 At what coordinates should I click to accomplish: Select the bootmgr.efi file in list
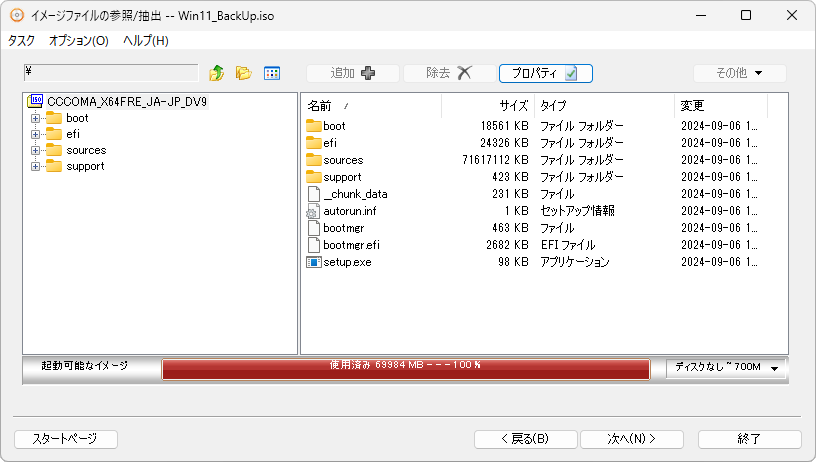point(351,245)
